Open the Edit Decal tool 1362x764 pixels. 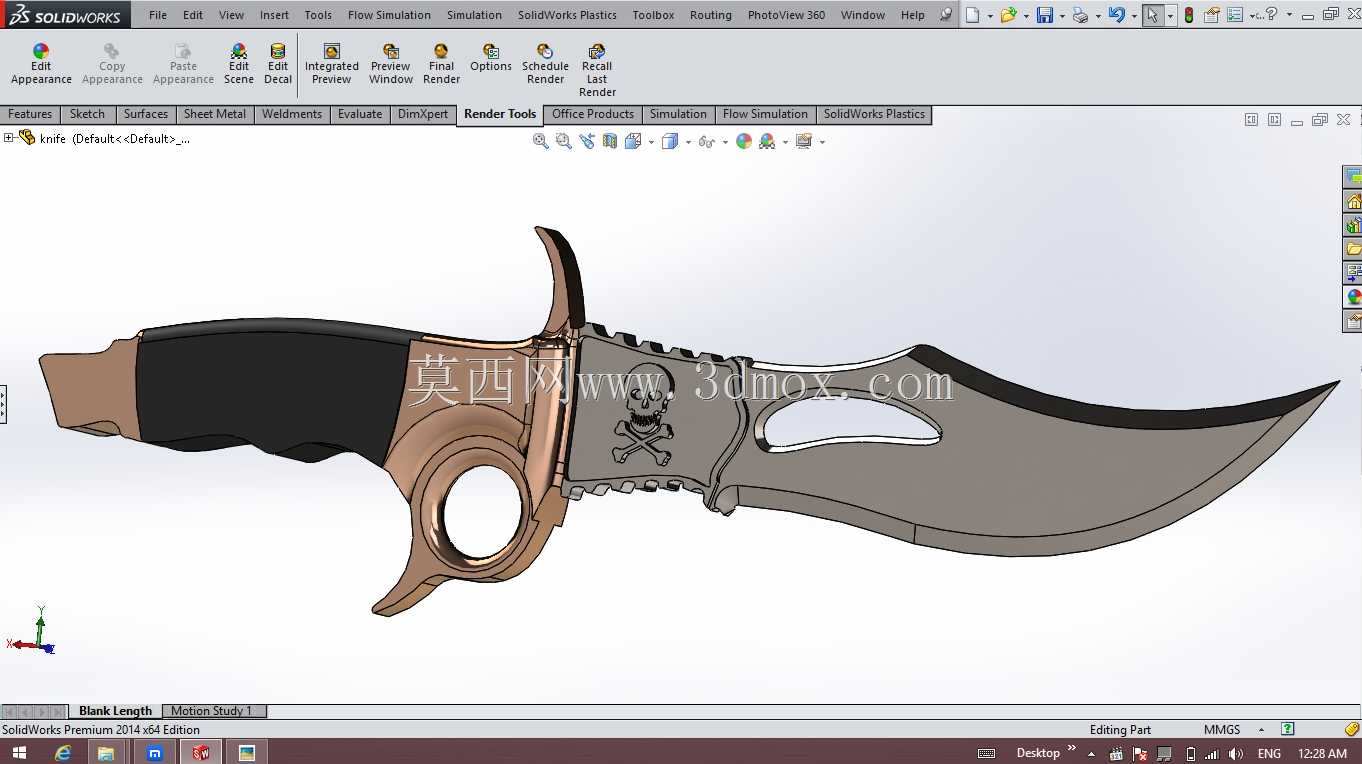[278, 64]
